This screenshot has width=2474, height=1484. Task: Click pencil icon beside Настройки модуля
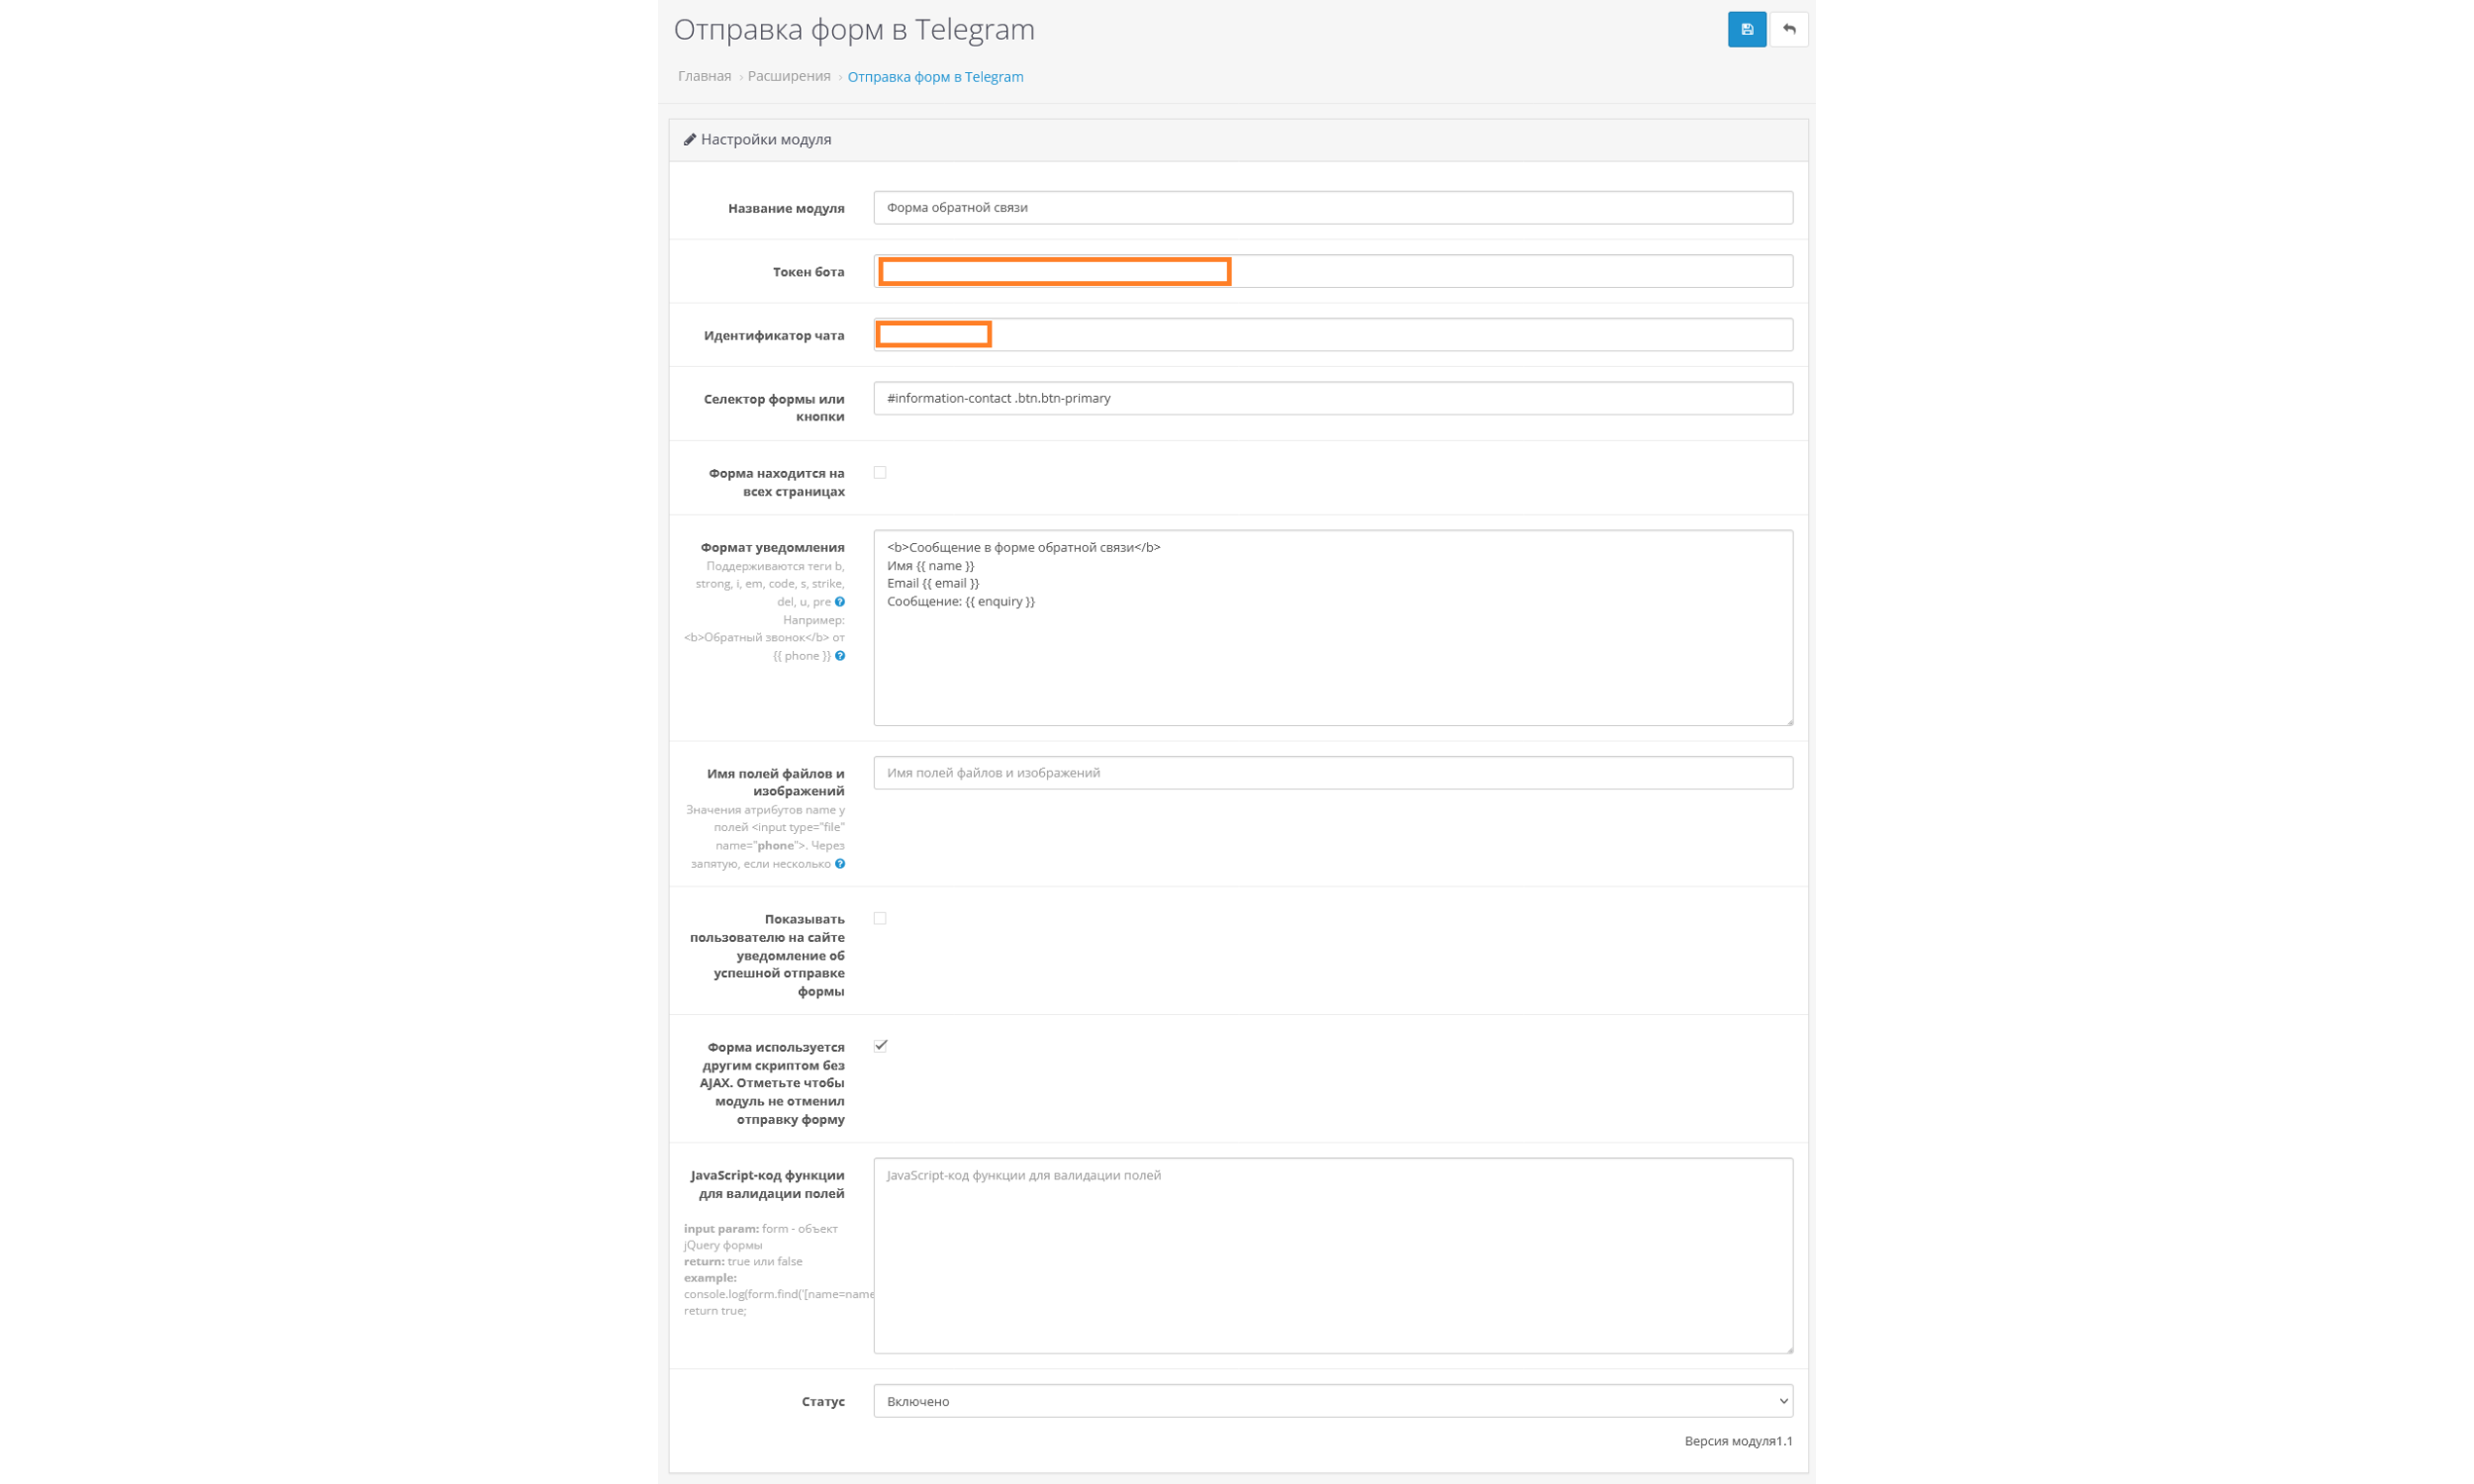pos(690,140)
